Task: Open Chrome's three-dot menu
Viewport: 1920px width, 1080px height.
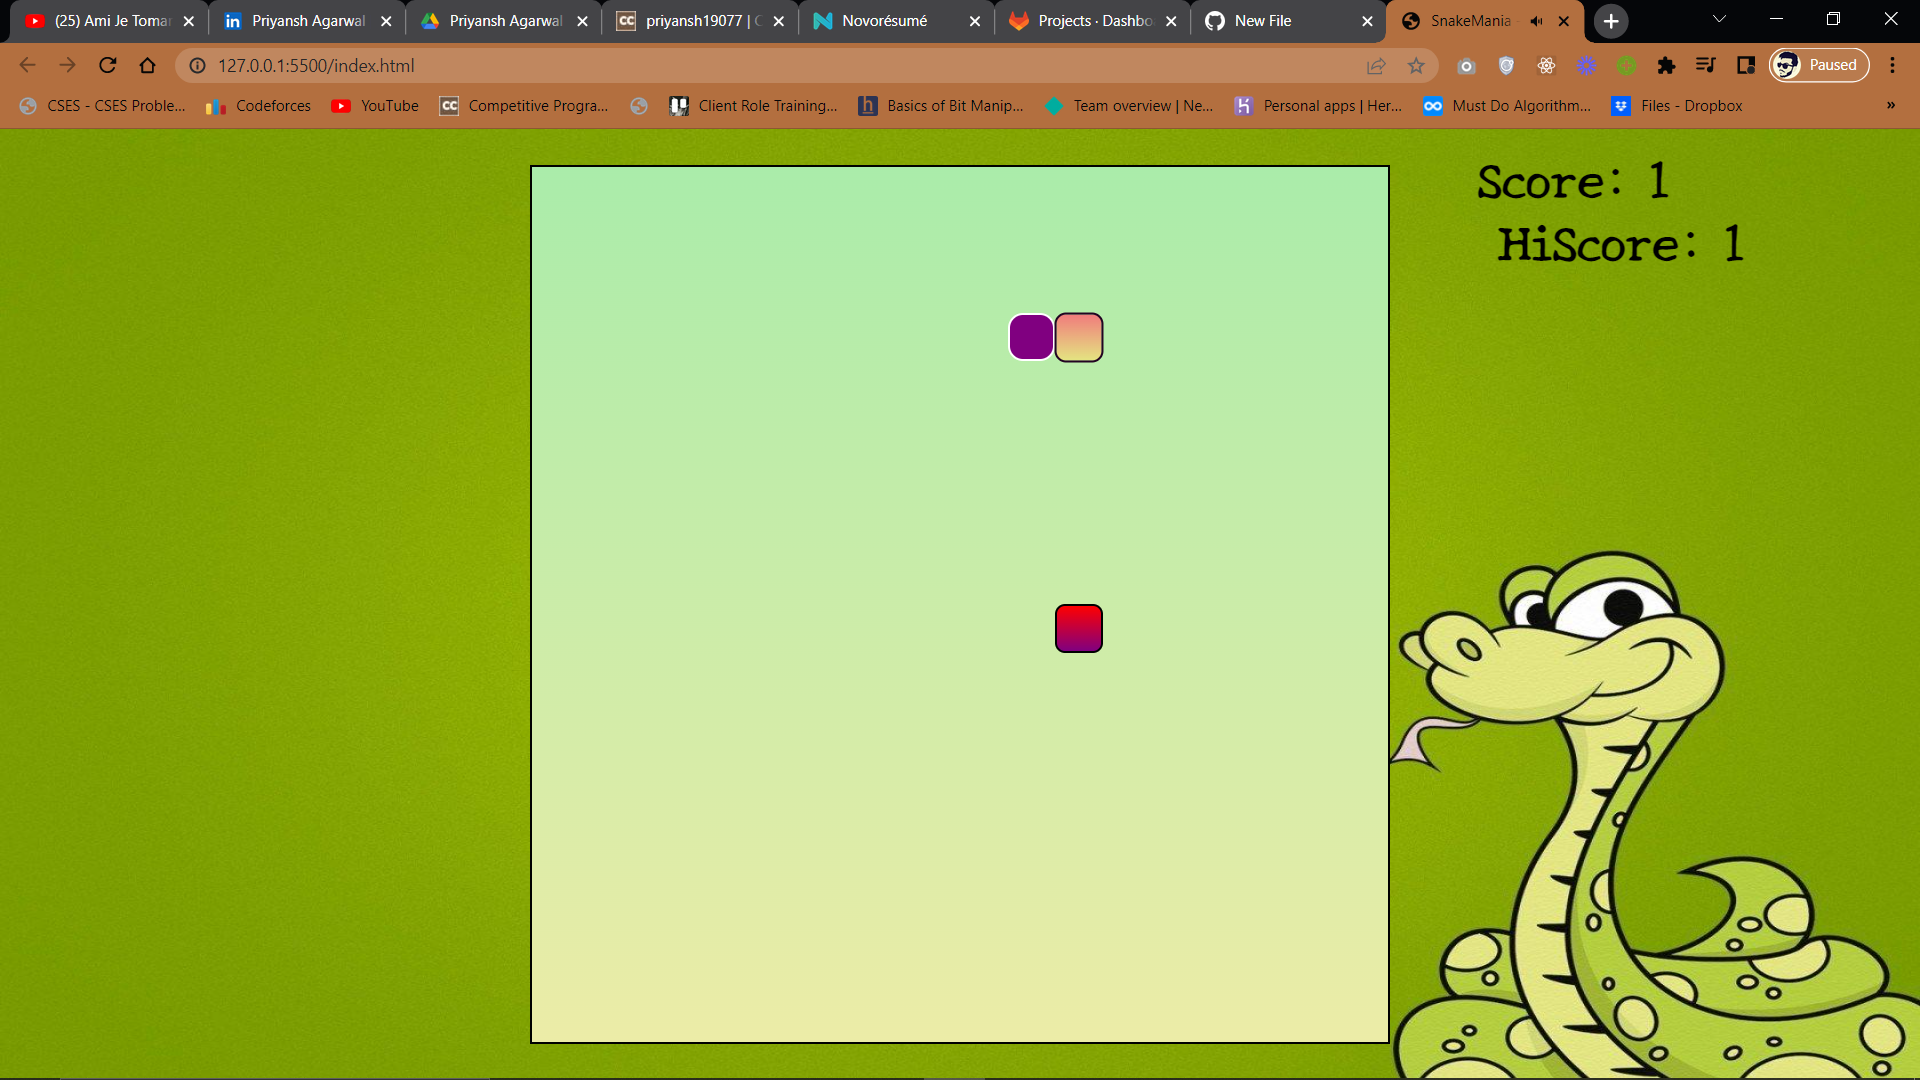Action: point(1892,65)
